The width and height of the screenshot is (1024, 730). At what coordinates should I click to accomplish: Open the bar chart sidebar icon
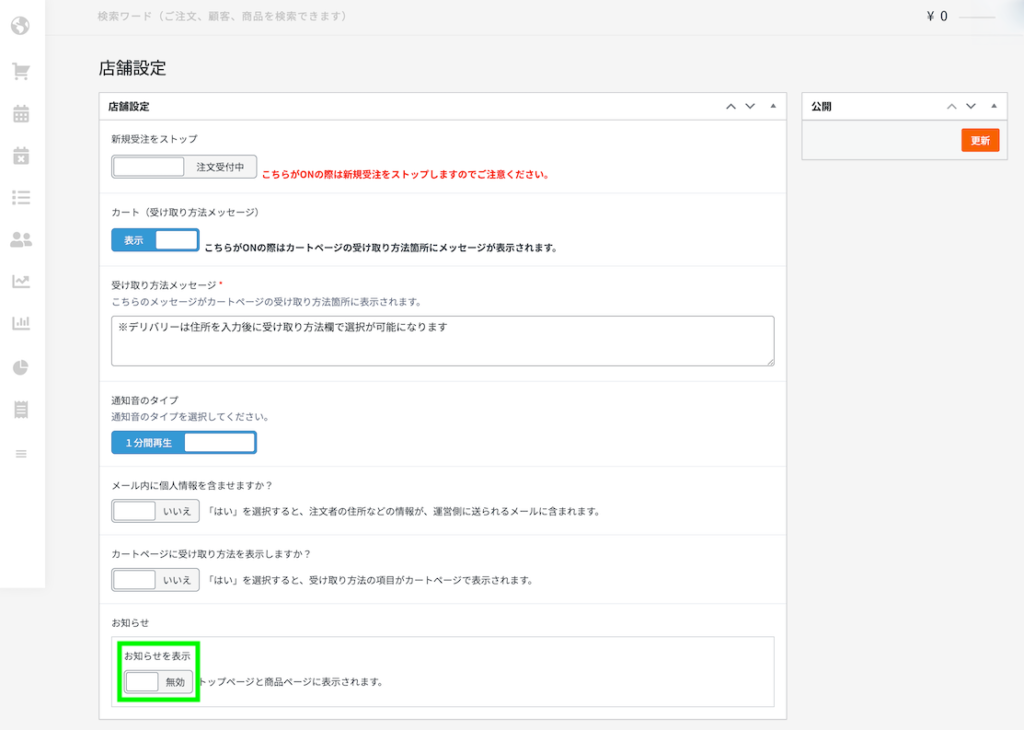(21, 324)
